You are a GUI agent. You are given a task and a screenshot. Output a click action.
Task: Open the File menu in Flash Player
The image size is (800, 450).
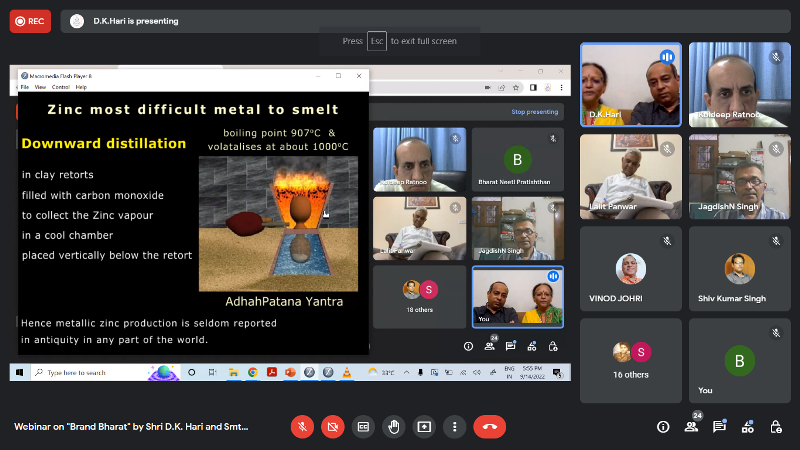click(x=25, y=87)
